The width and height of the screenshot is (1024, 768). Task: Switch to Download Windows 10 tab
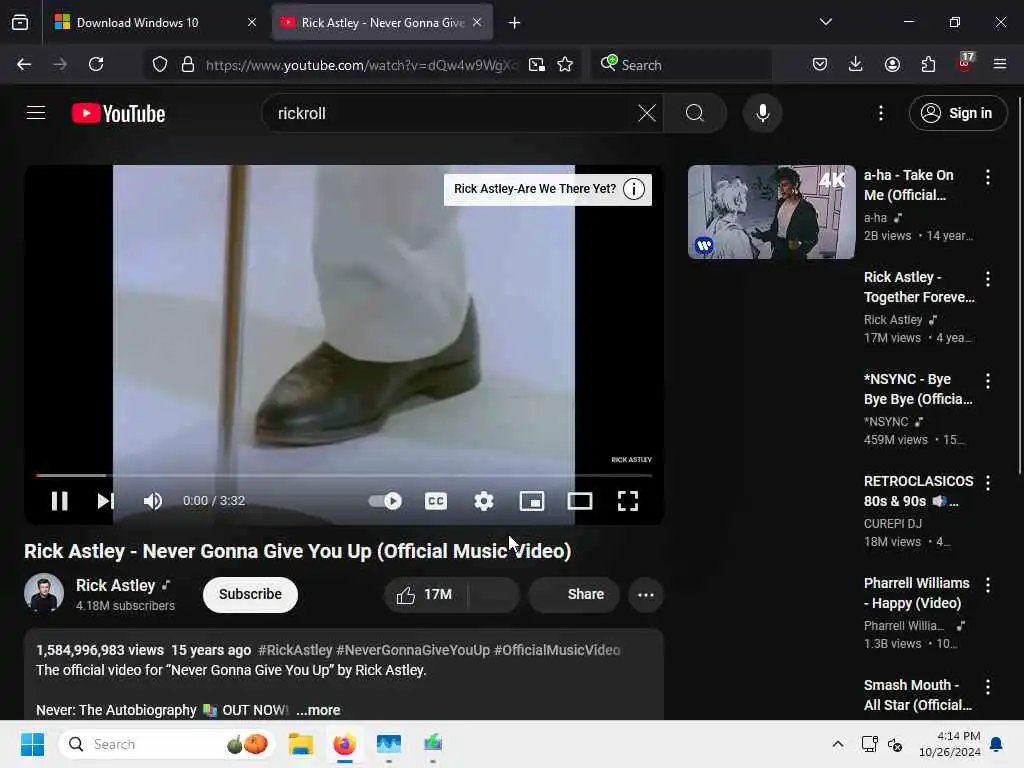pos(154,22)
